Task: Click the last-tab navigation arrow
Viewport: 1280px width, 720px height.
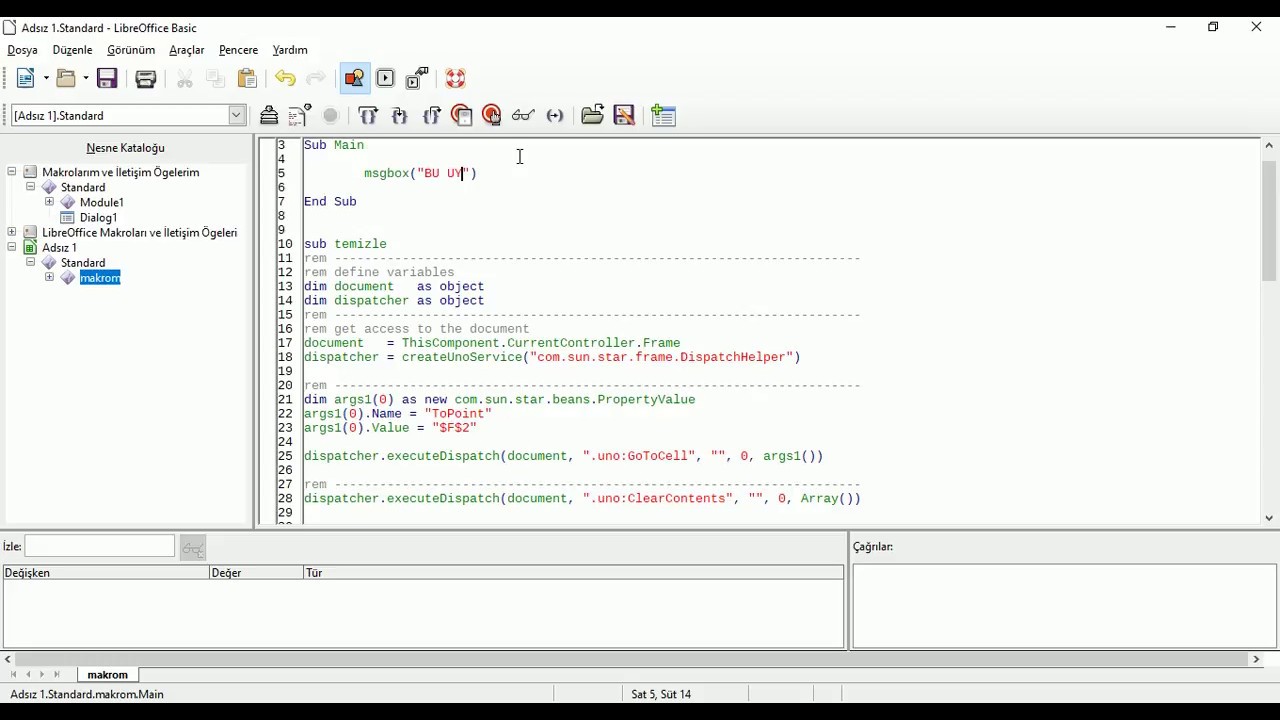Action: click(x=57, y=675)
